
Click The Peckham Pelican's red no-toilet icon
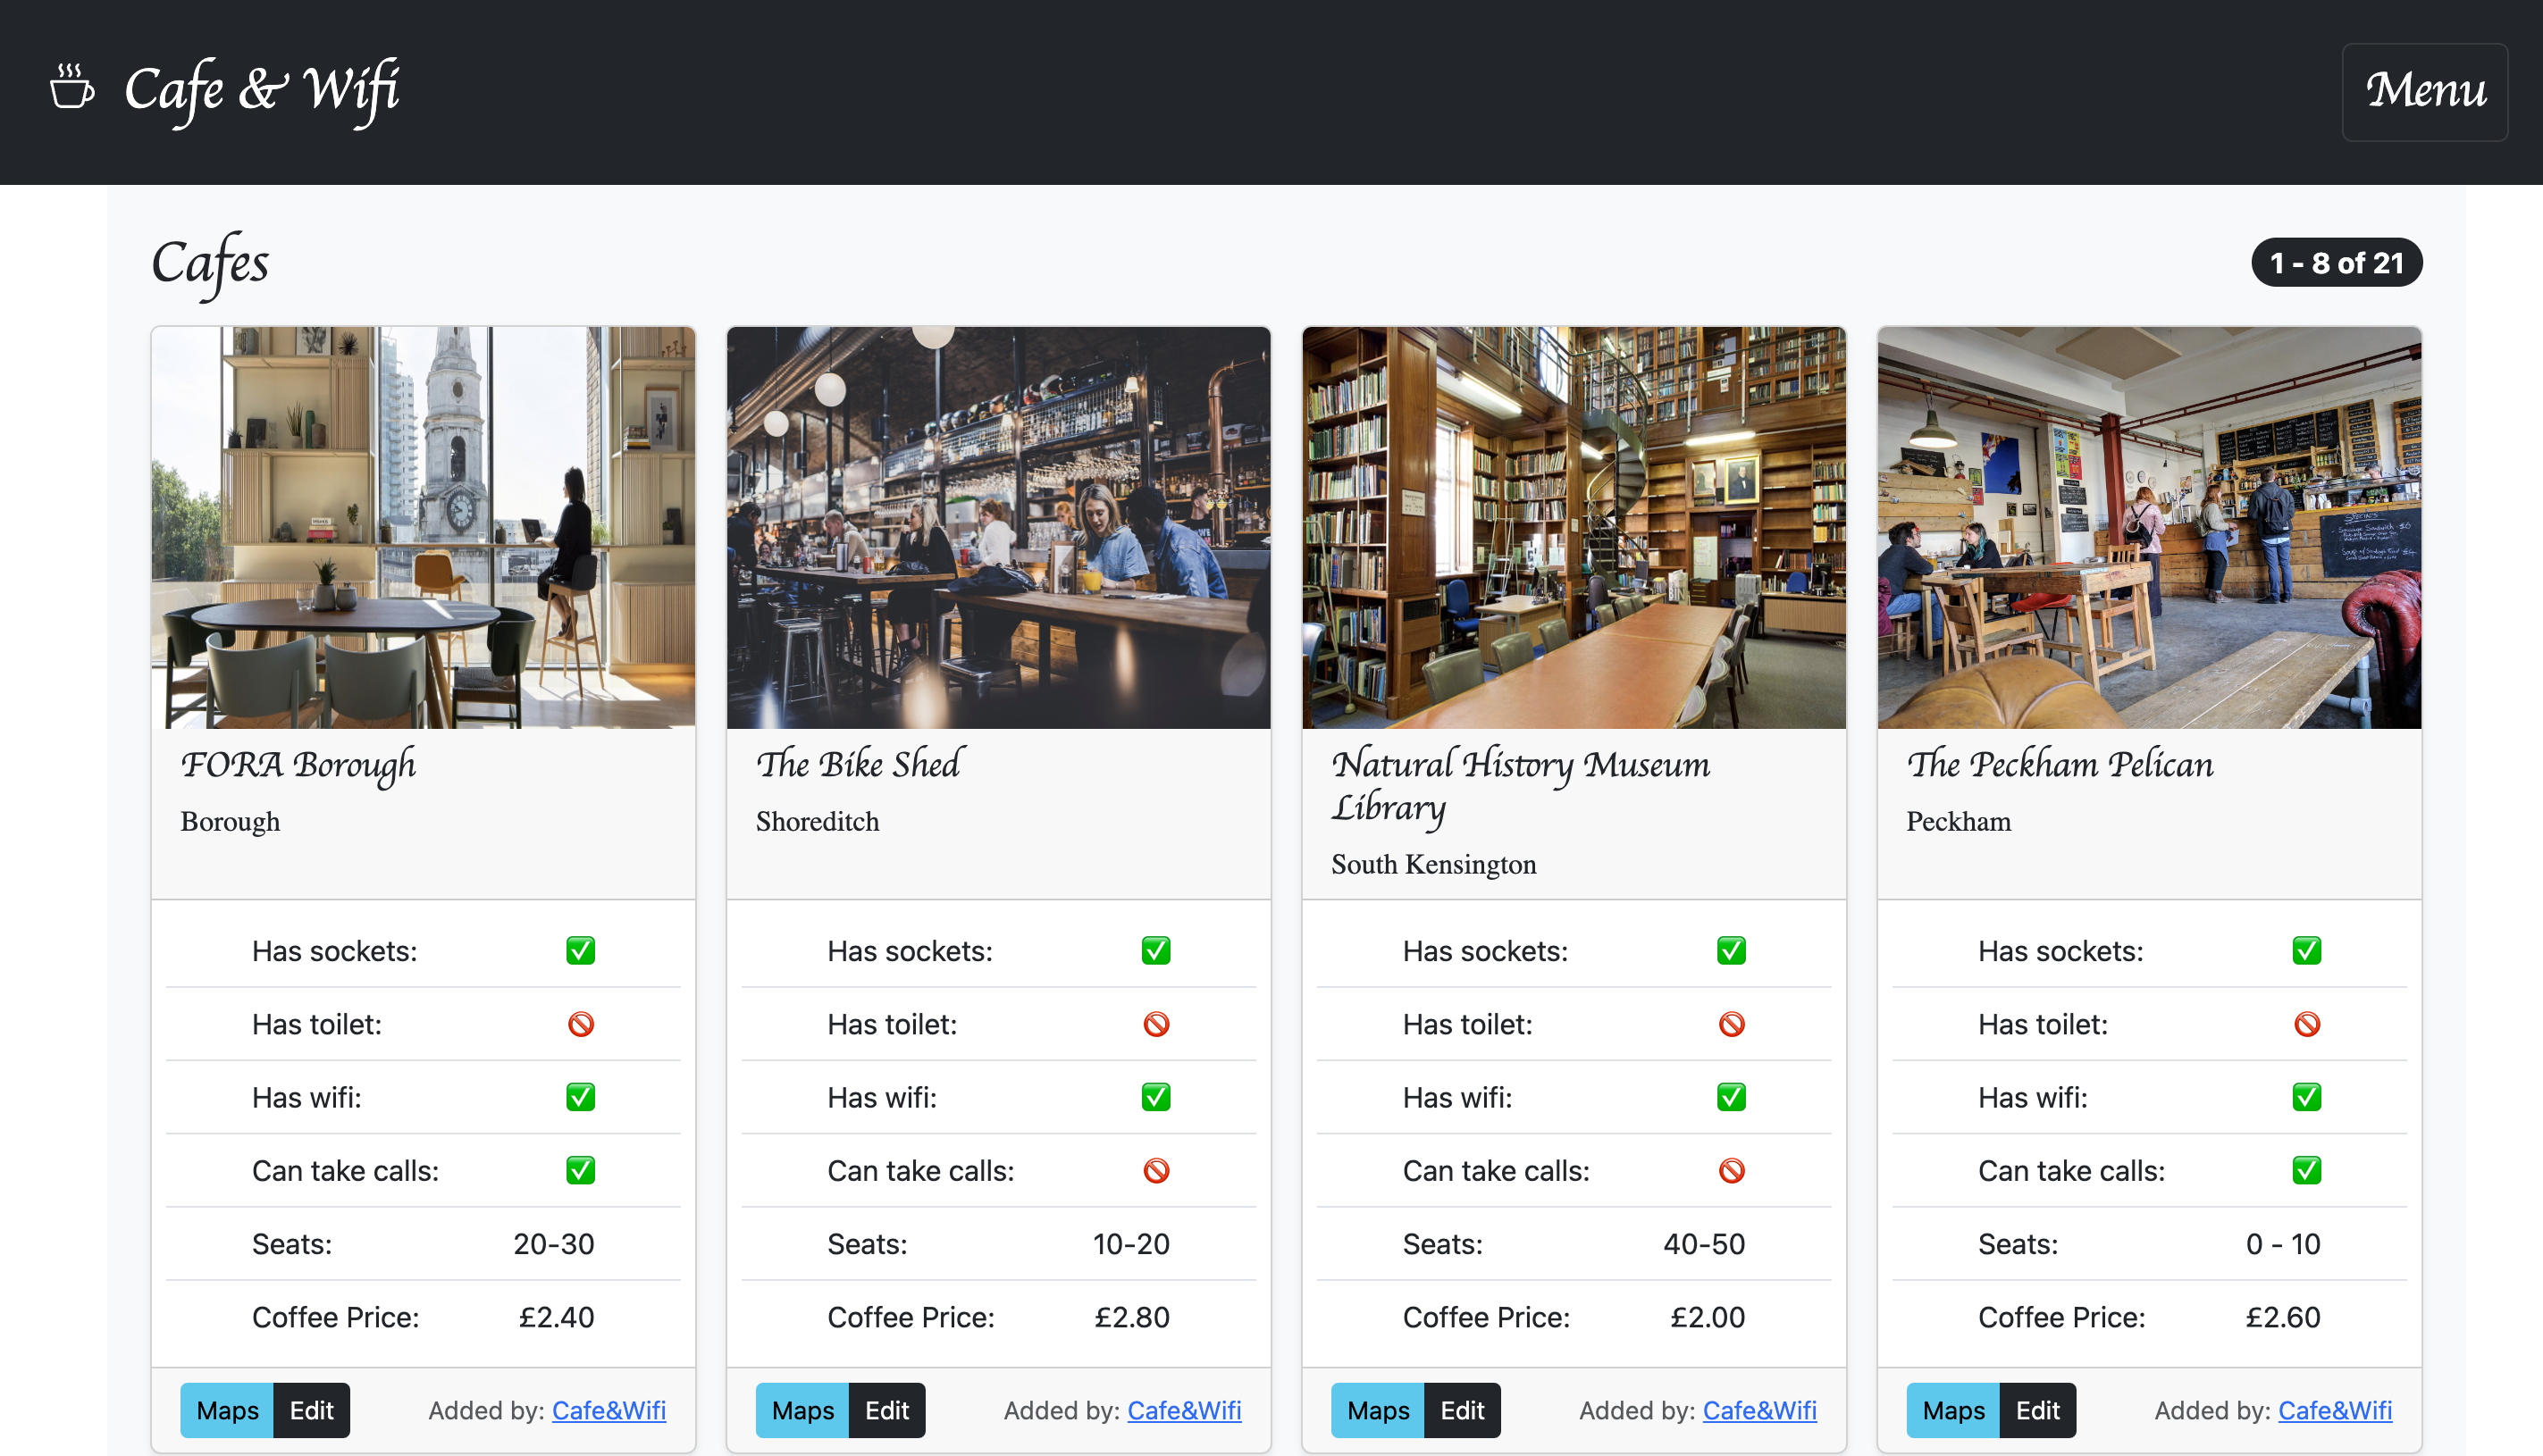(2306, 1024)
